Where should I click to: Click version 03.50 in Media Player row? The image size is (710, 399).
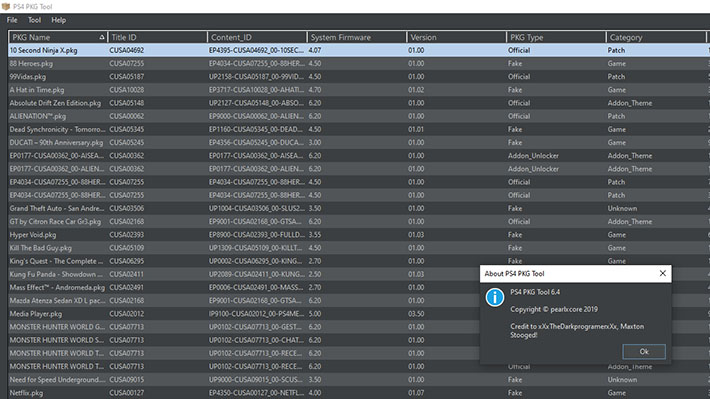click(x=416, y=313)
